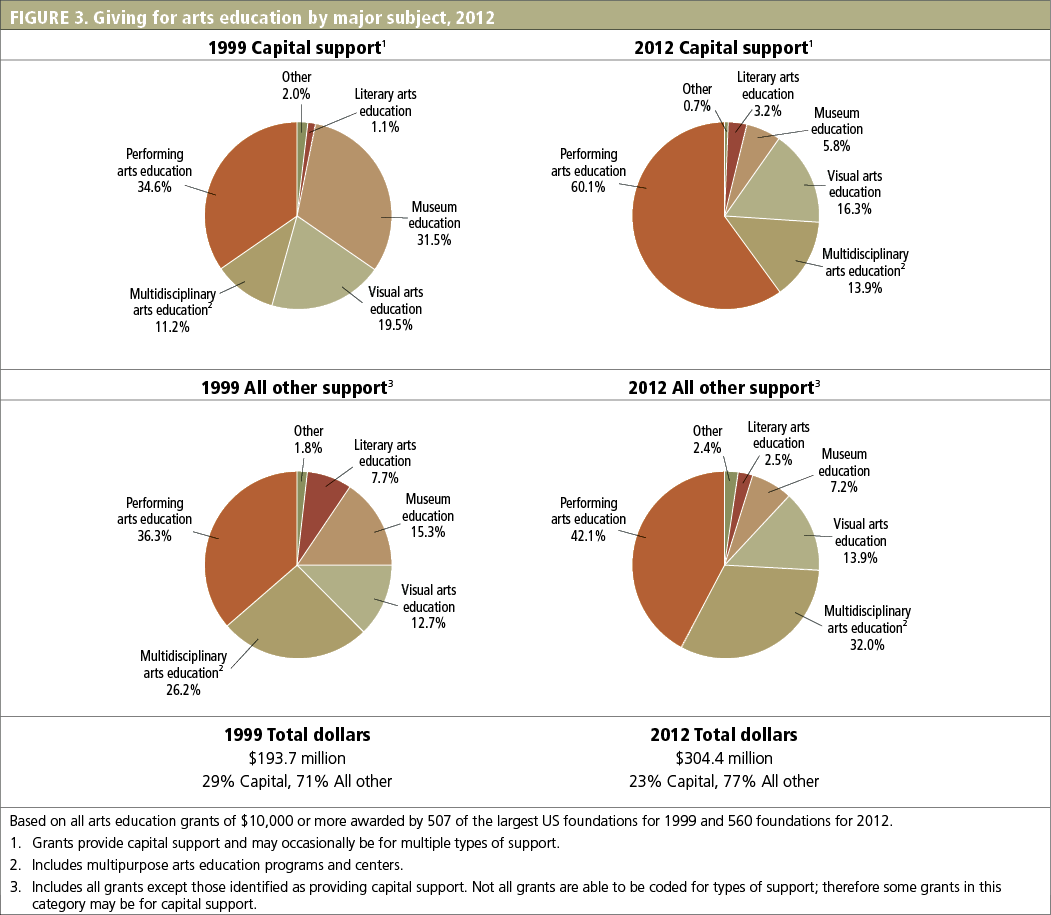The image size is (1051, 915).
Task: Click the Museum education 5.8% label
Action: coord(837,129)
